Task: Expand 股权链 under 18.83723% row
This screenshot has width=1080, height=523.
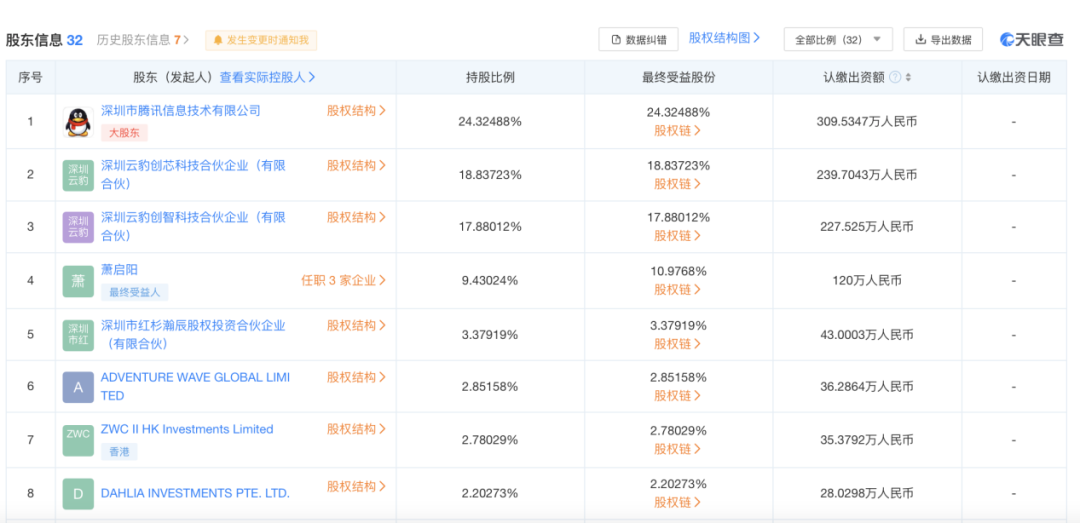Action: [677, 183]
